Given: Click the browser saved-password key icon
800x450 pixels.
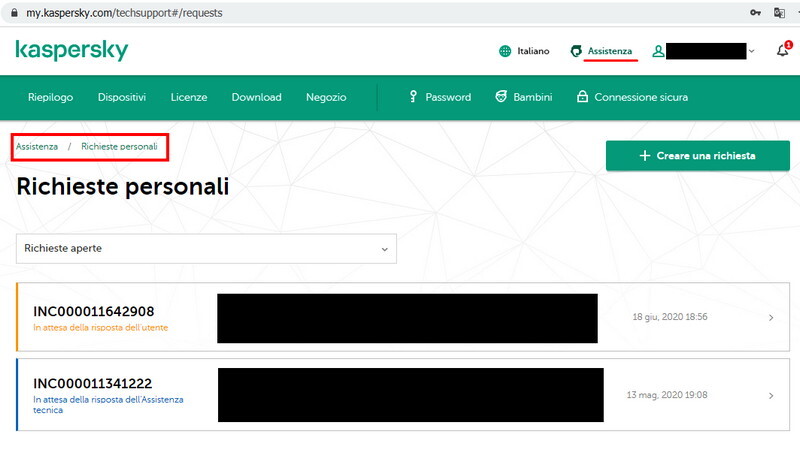Looking at the screenshot, I should click(x=755, y=13).
